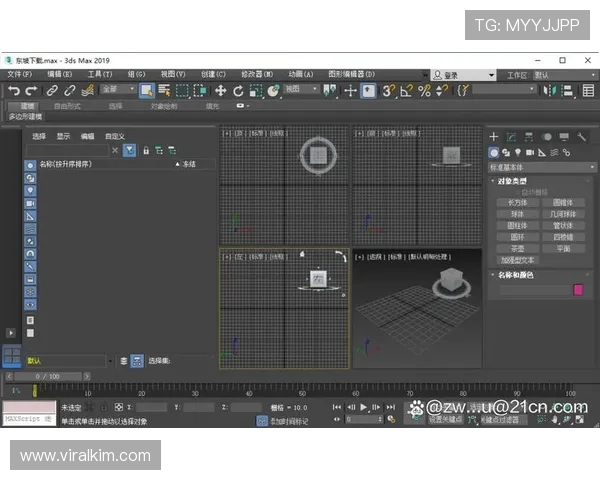Open the Utilities wrench panel
This screenshot has width=600, height=480.
coord(582,136)
